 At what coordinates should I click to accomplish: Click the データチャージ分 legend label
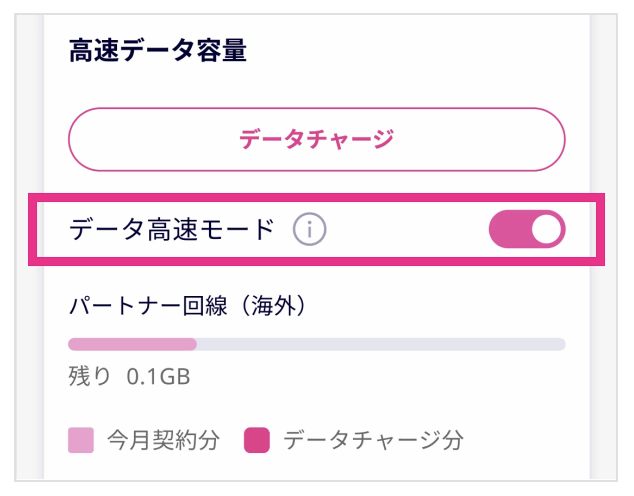click(373, 440)
